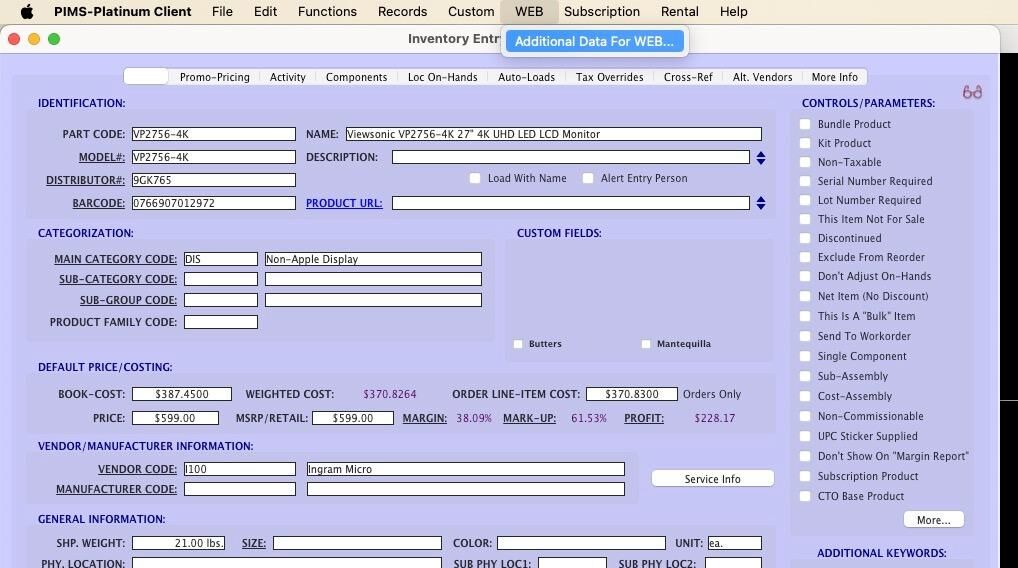Open the Tax Overrides tab
This screenshot has width=1018, height=568.
[x=610, y=77]
